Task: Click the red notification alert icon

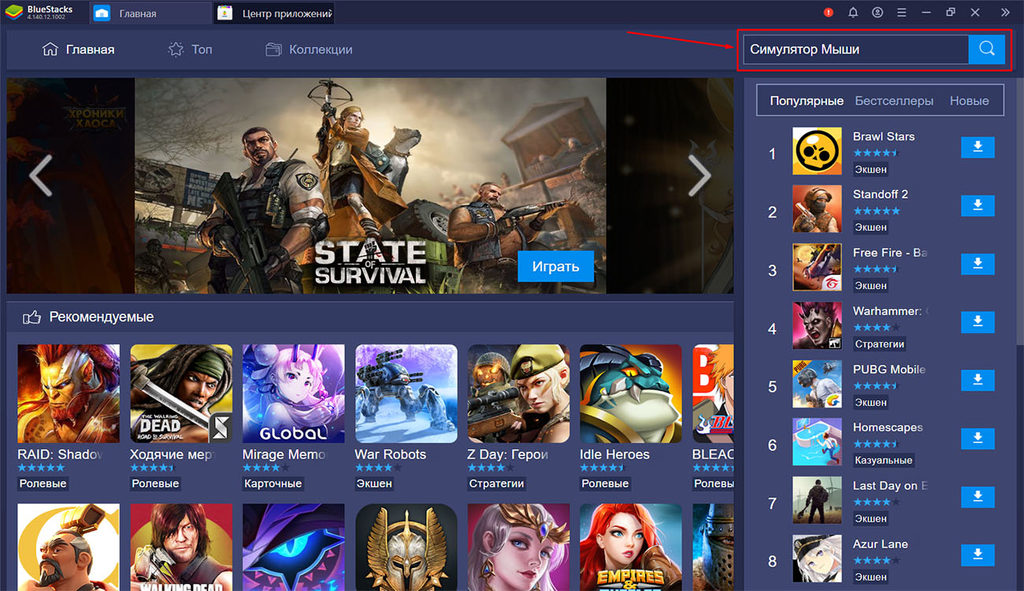Action: pos(828,12)
